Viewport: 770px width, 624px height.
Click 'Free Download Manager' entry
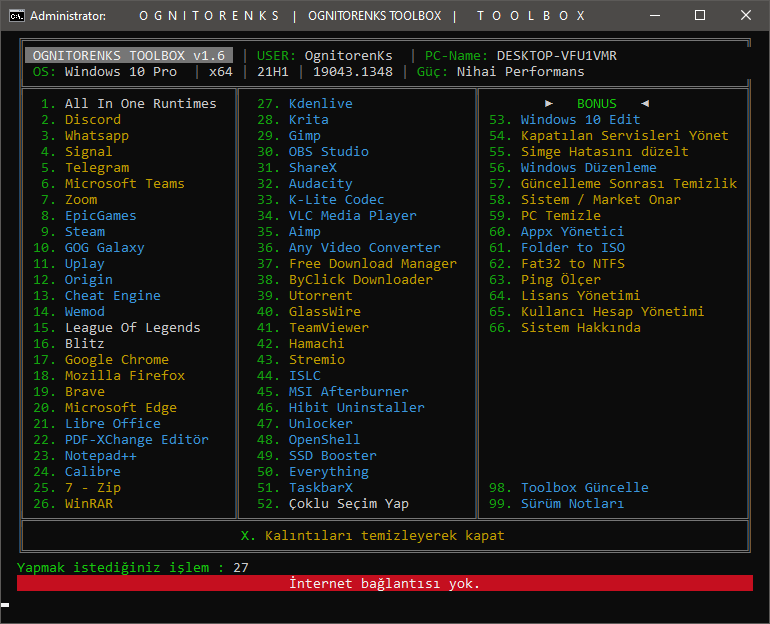coord(373,264)
